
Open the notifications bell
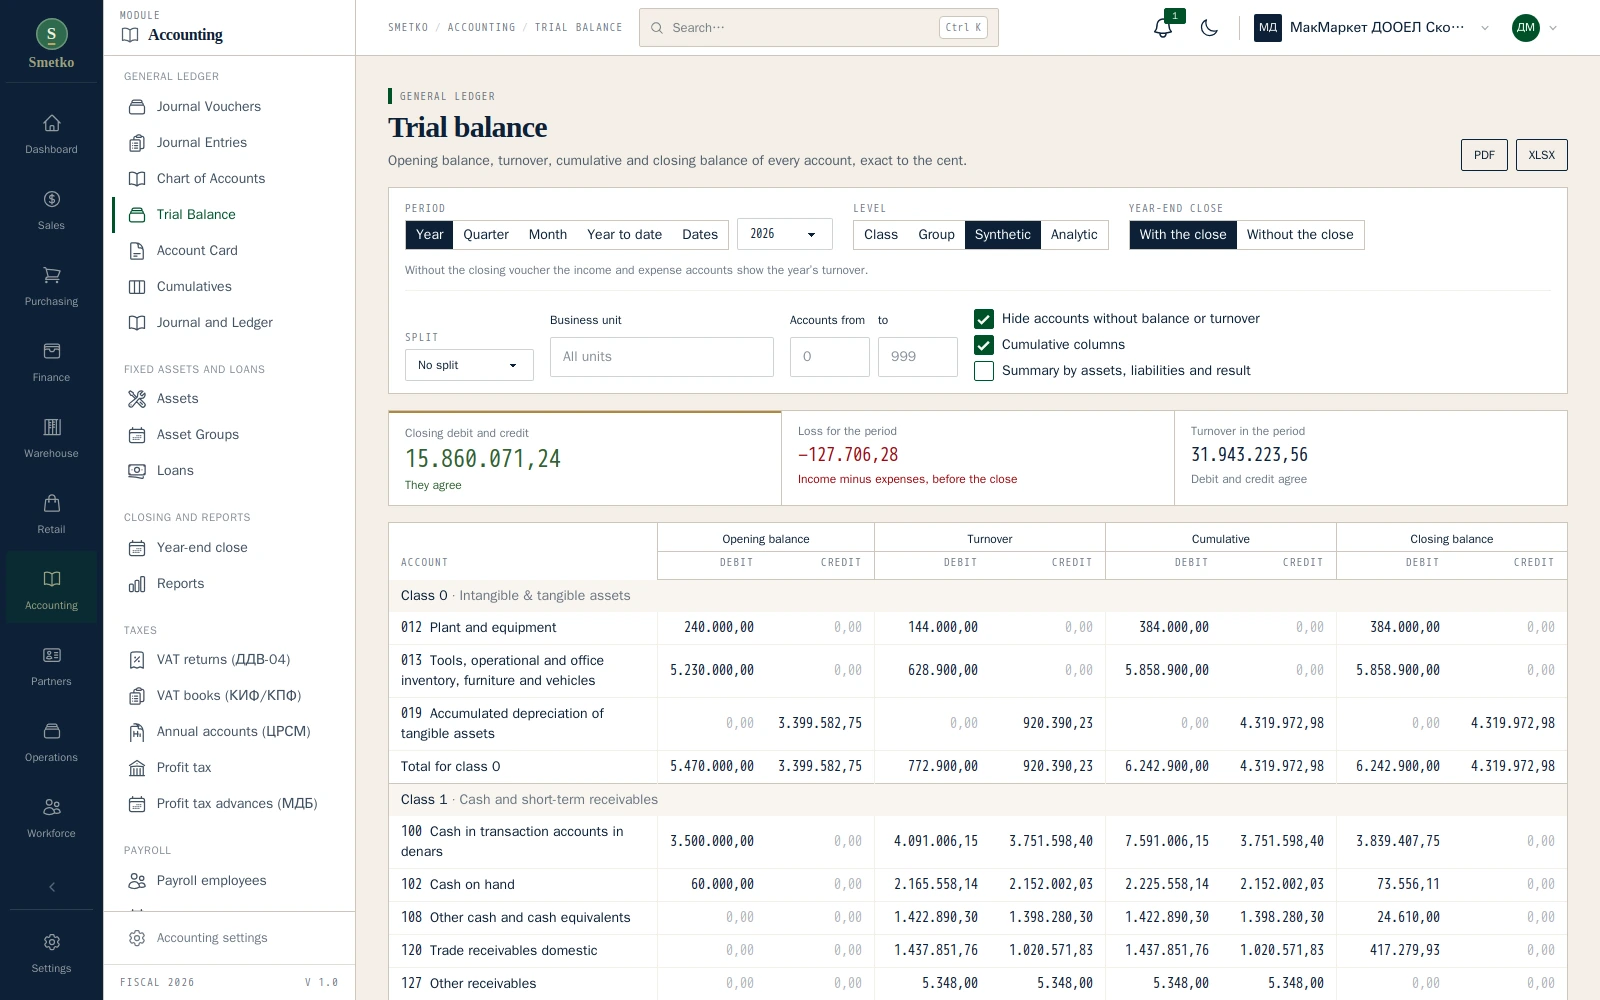coord(1163,28)
